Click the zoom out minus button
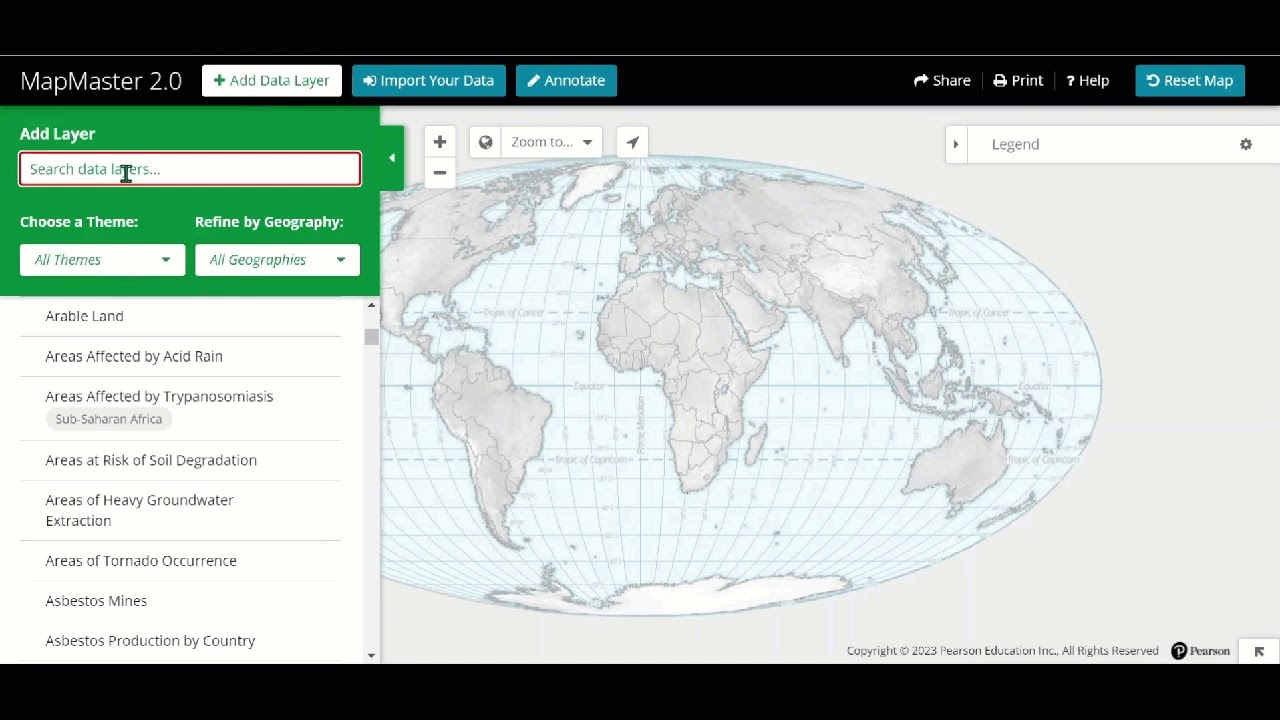The width and height of the screenshot is (1280, 720). pyautogui.click(x=440, y=172)
